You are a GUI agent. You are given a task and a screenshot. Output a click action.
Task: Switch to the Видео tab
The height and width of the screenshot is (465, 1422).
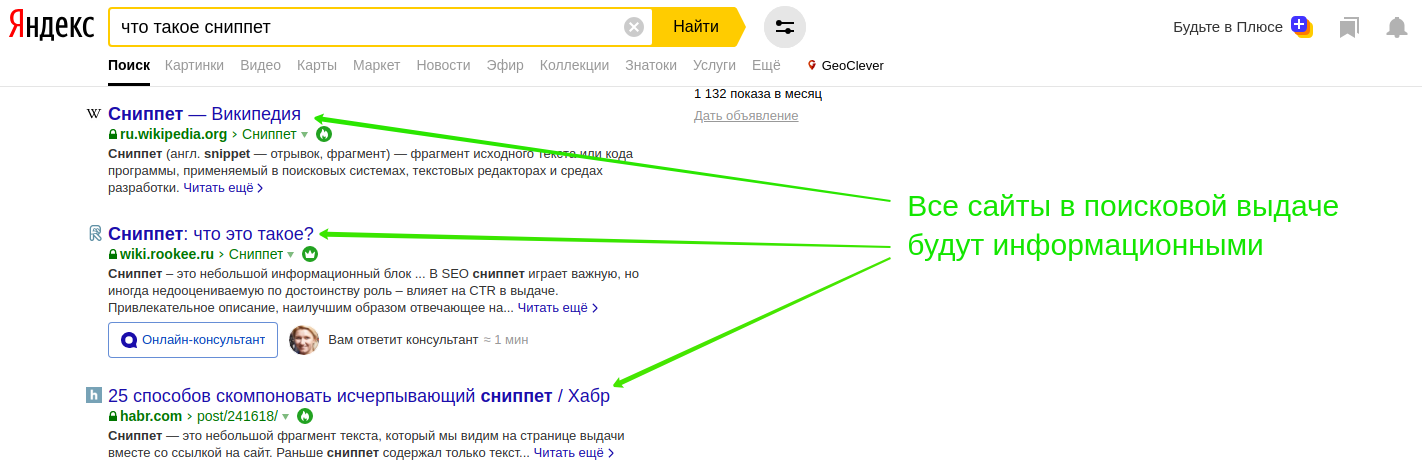260,65
